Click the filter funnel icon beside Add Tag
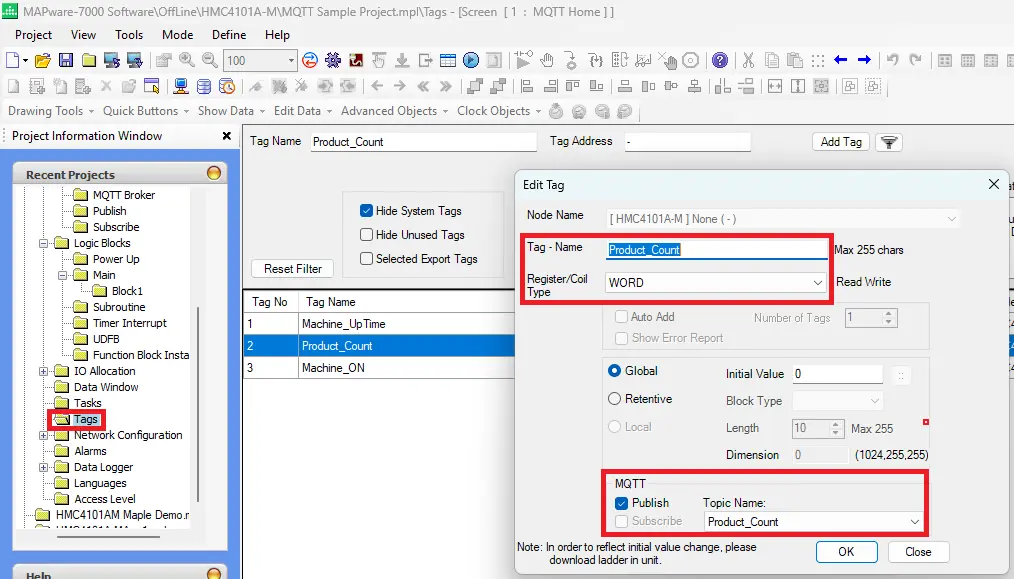 (x=888, y=142)
